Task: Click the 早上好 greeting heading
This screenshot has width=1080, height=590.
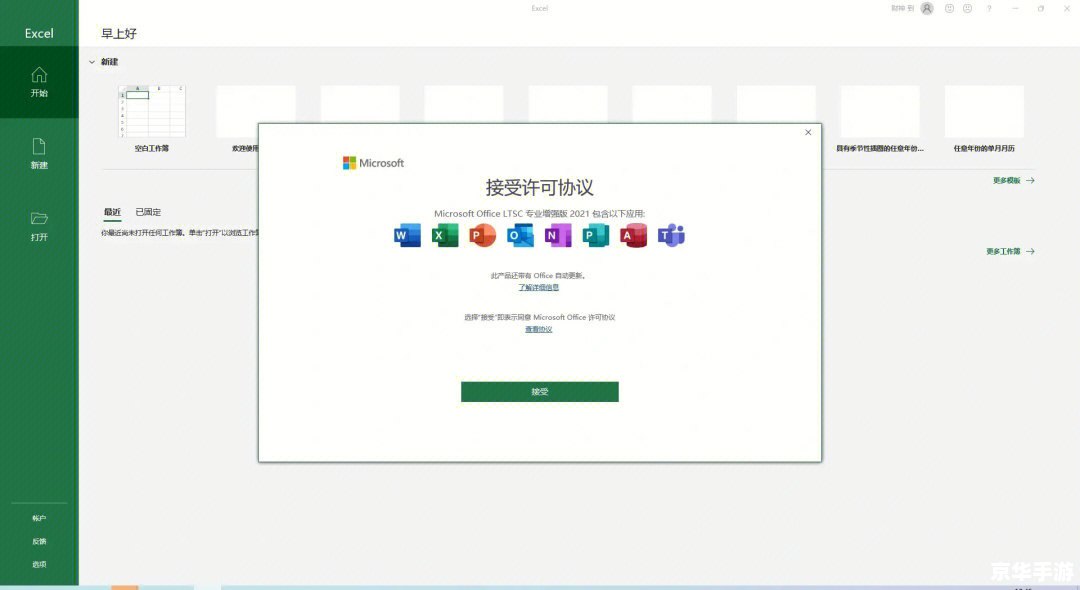Action: 119,33
